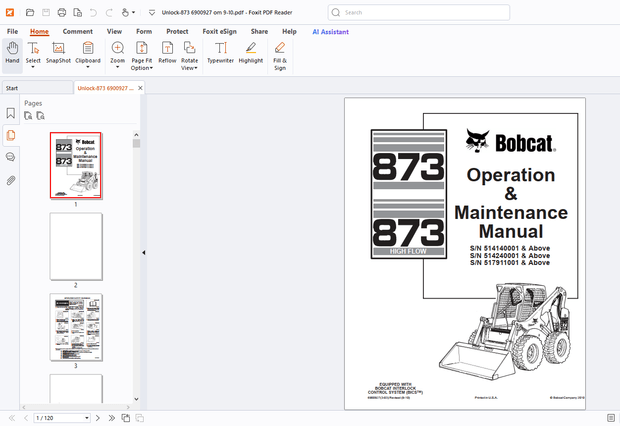
Task: Go to previous page arrow
Action: pyautogui.click(x=26, y=418)
